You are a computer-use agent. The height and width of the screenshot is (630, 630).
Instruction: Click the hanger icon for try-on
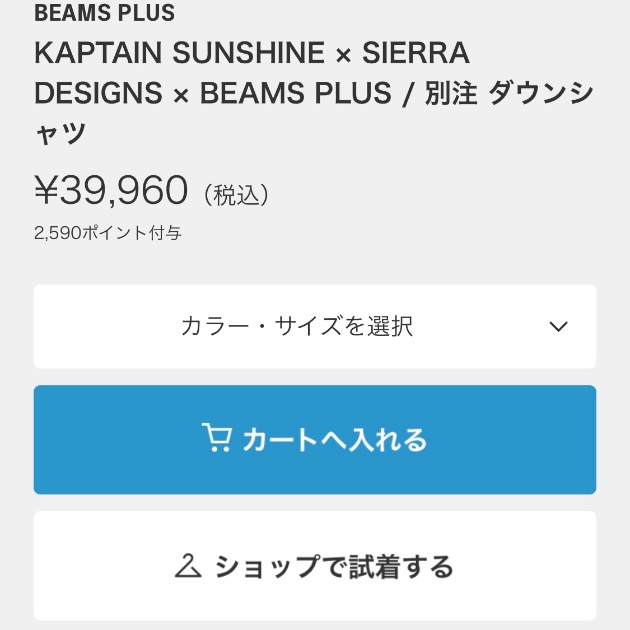point(188,566)
